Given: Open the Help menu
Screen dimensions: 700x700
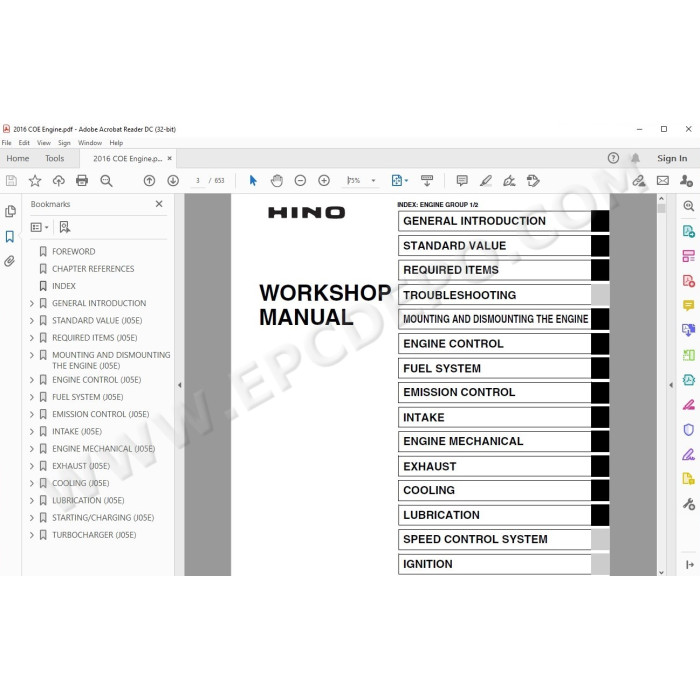Looking at the screenshot, I should click(x=116, y=143).
